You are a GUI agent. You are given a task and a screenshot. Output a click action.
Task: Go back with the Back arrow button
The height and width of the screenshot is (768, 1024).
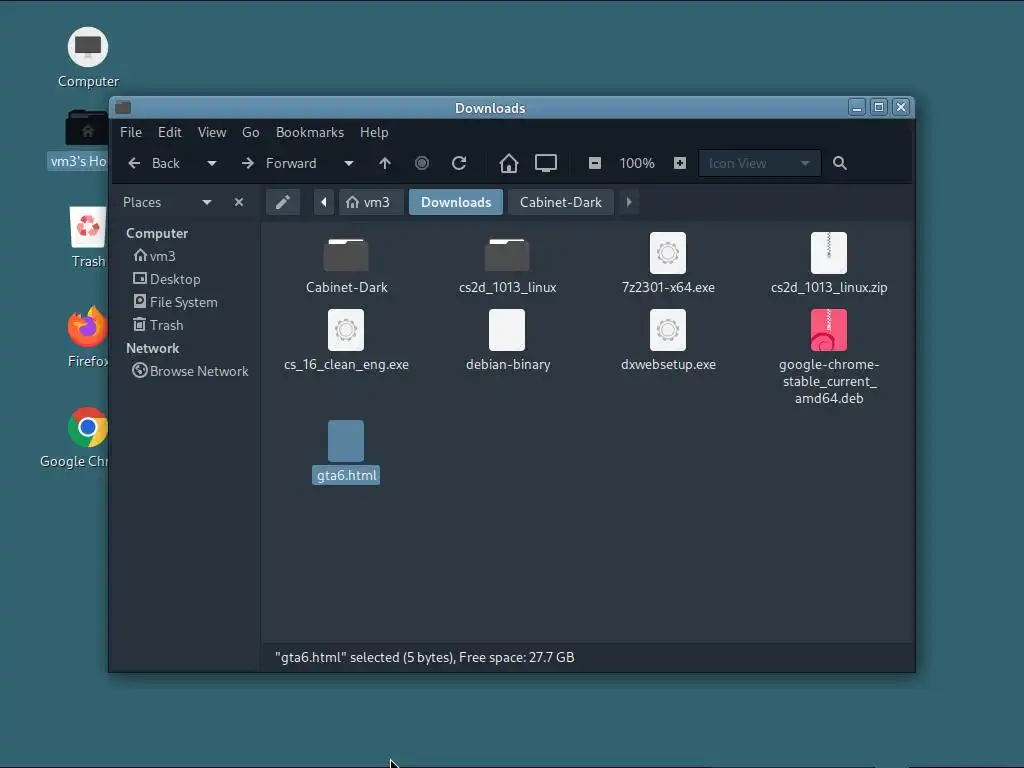coord(154,163)
